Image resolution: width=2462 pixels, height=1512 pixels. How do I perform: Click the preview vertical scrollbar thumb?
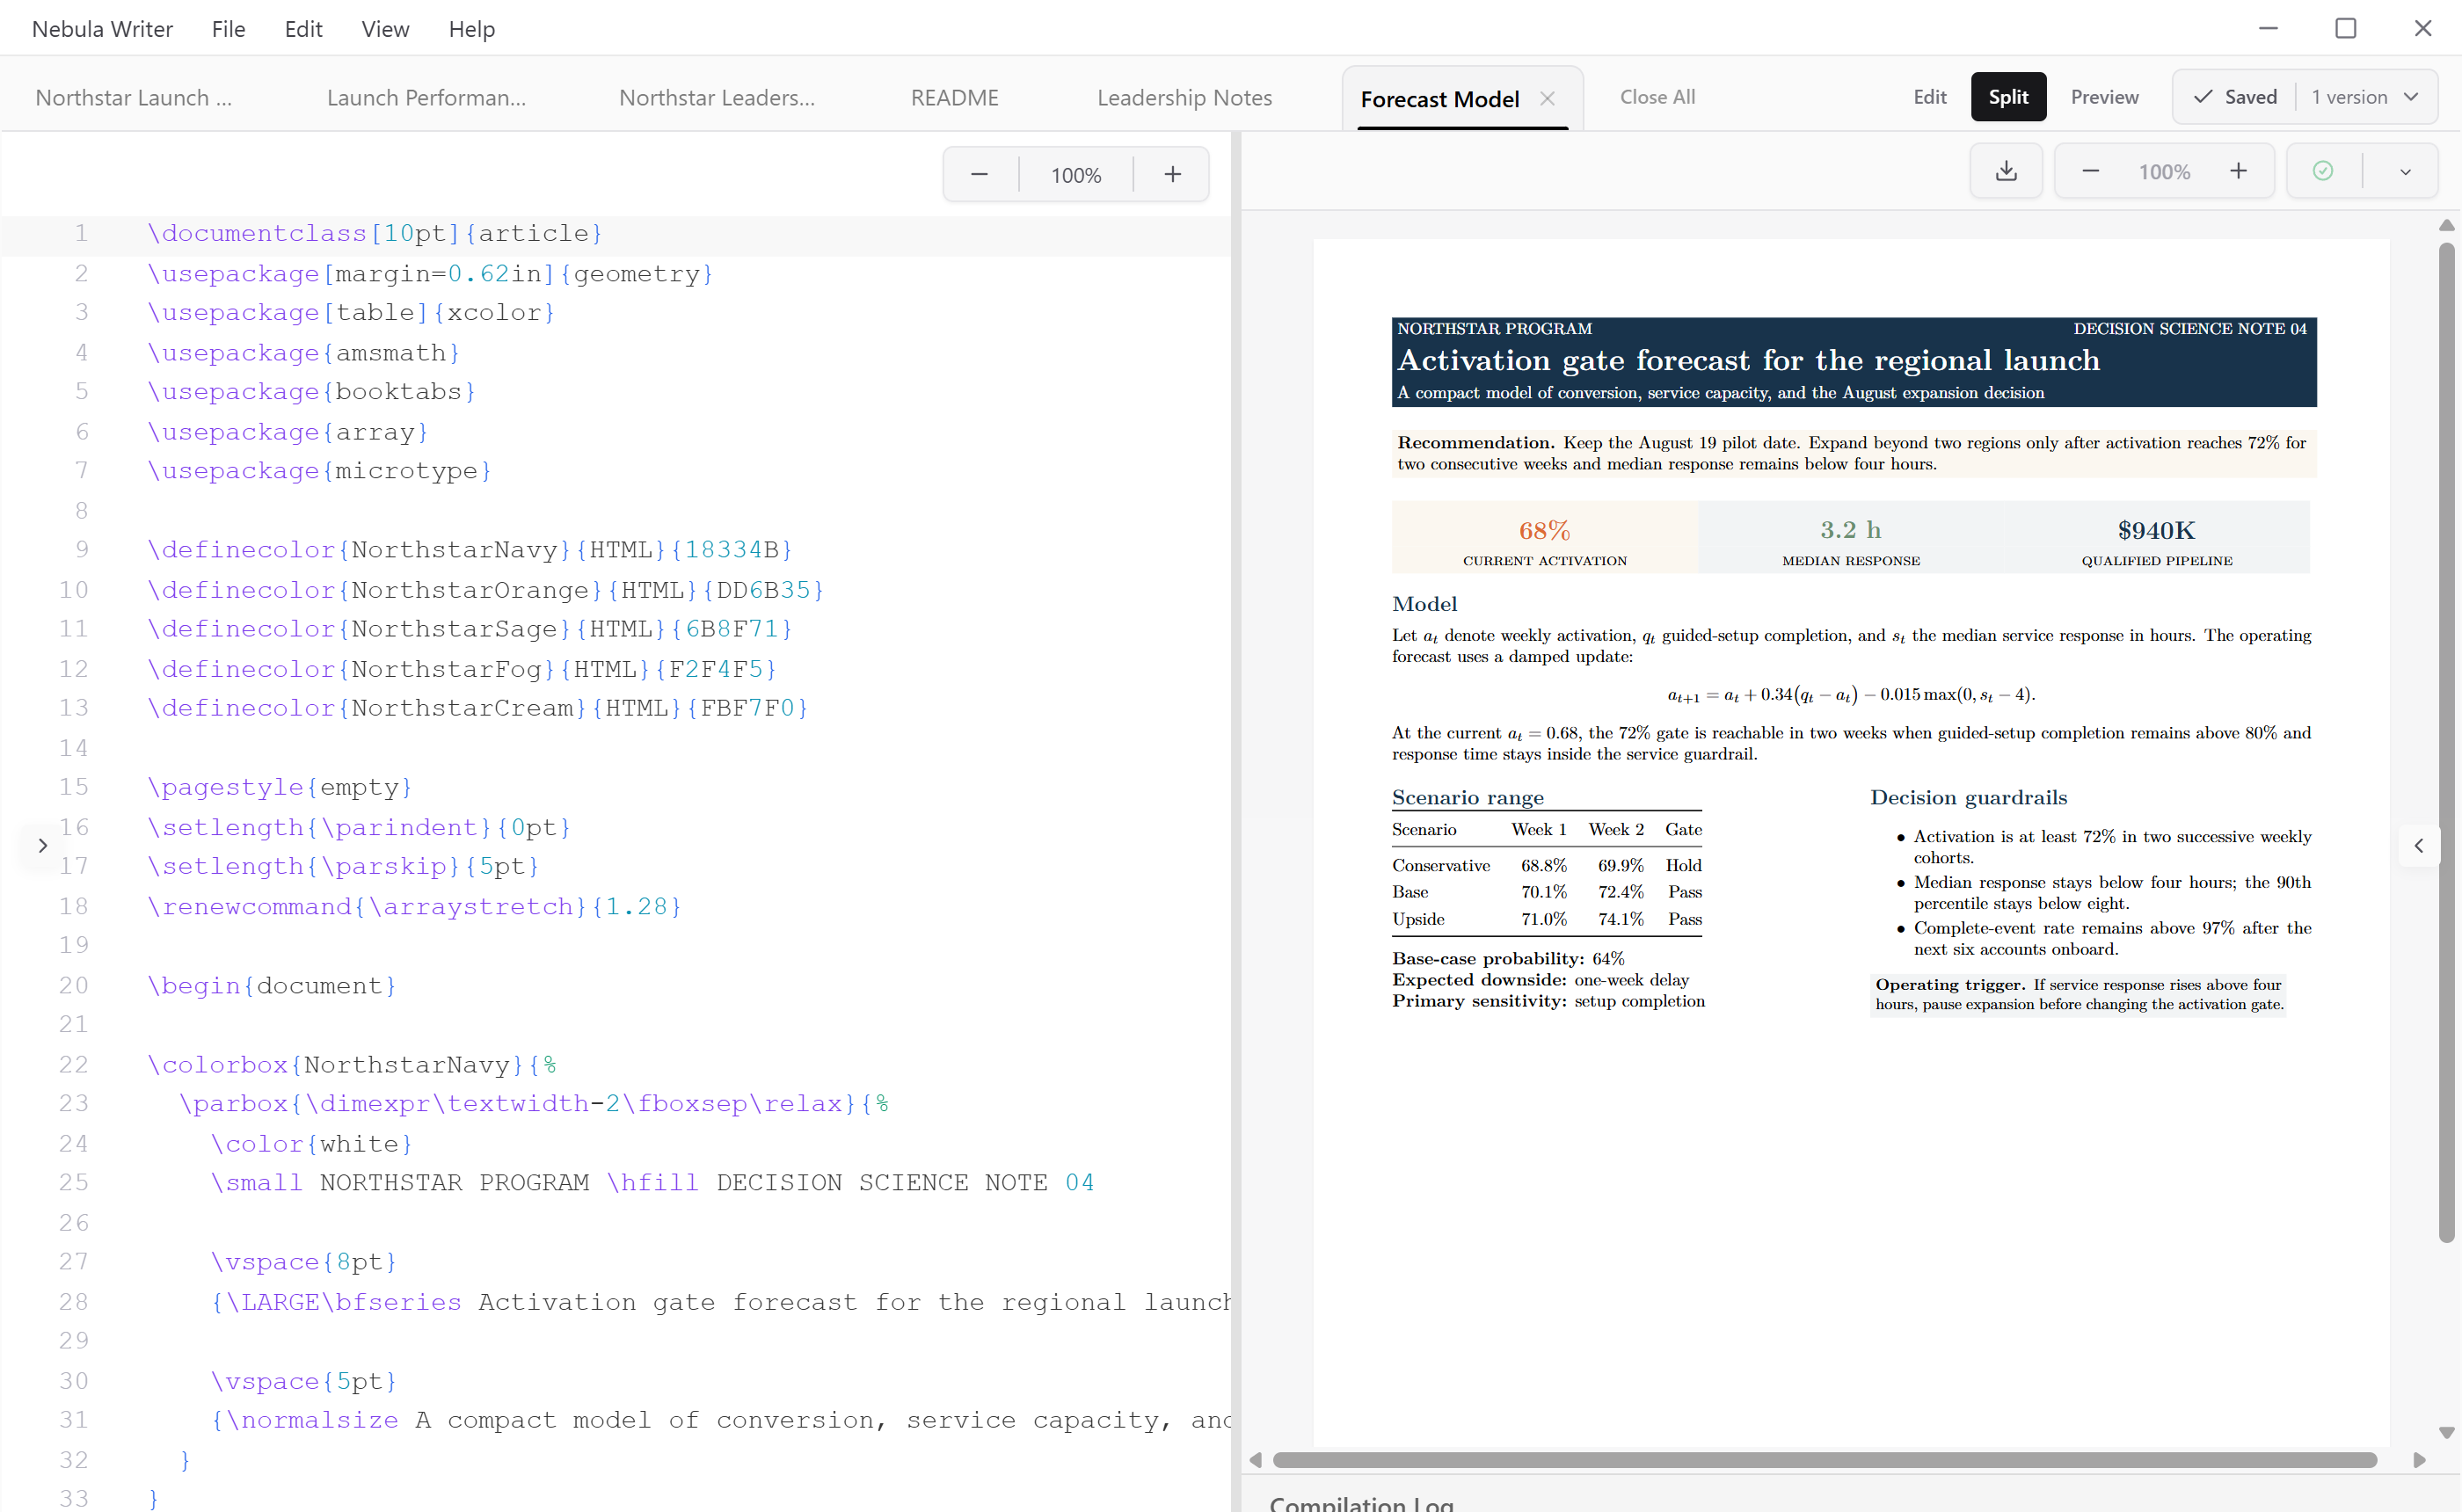(2446, 741)
